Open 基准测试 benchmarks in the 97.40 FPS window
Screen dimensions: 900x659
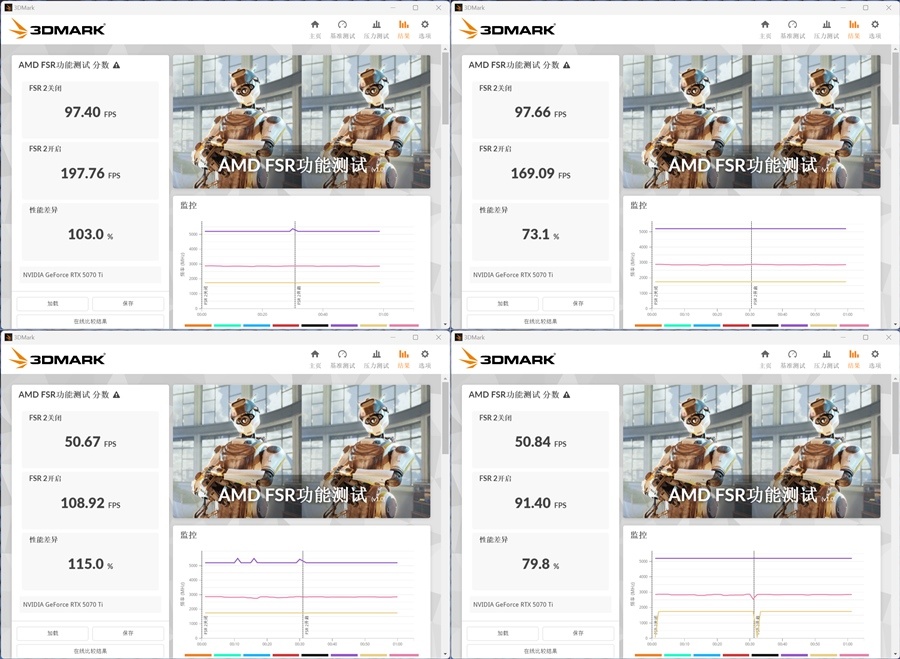(x=343, y=29)
